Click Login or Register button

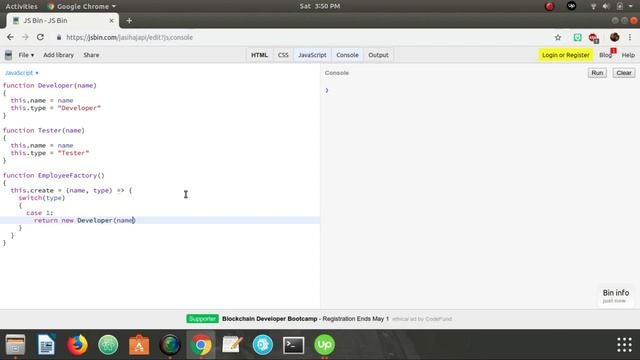click(x=565, y=55)
